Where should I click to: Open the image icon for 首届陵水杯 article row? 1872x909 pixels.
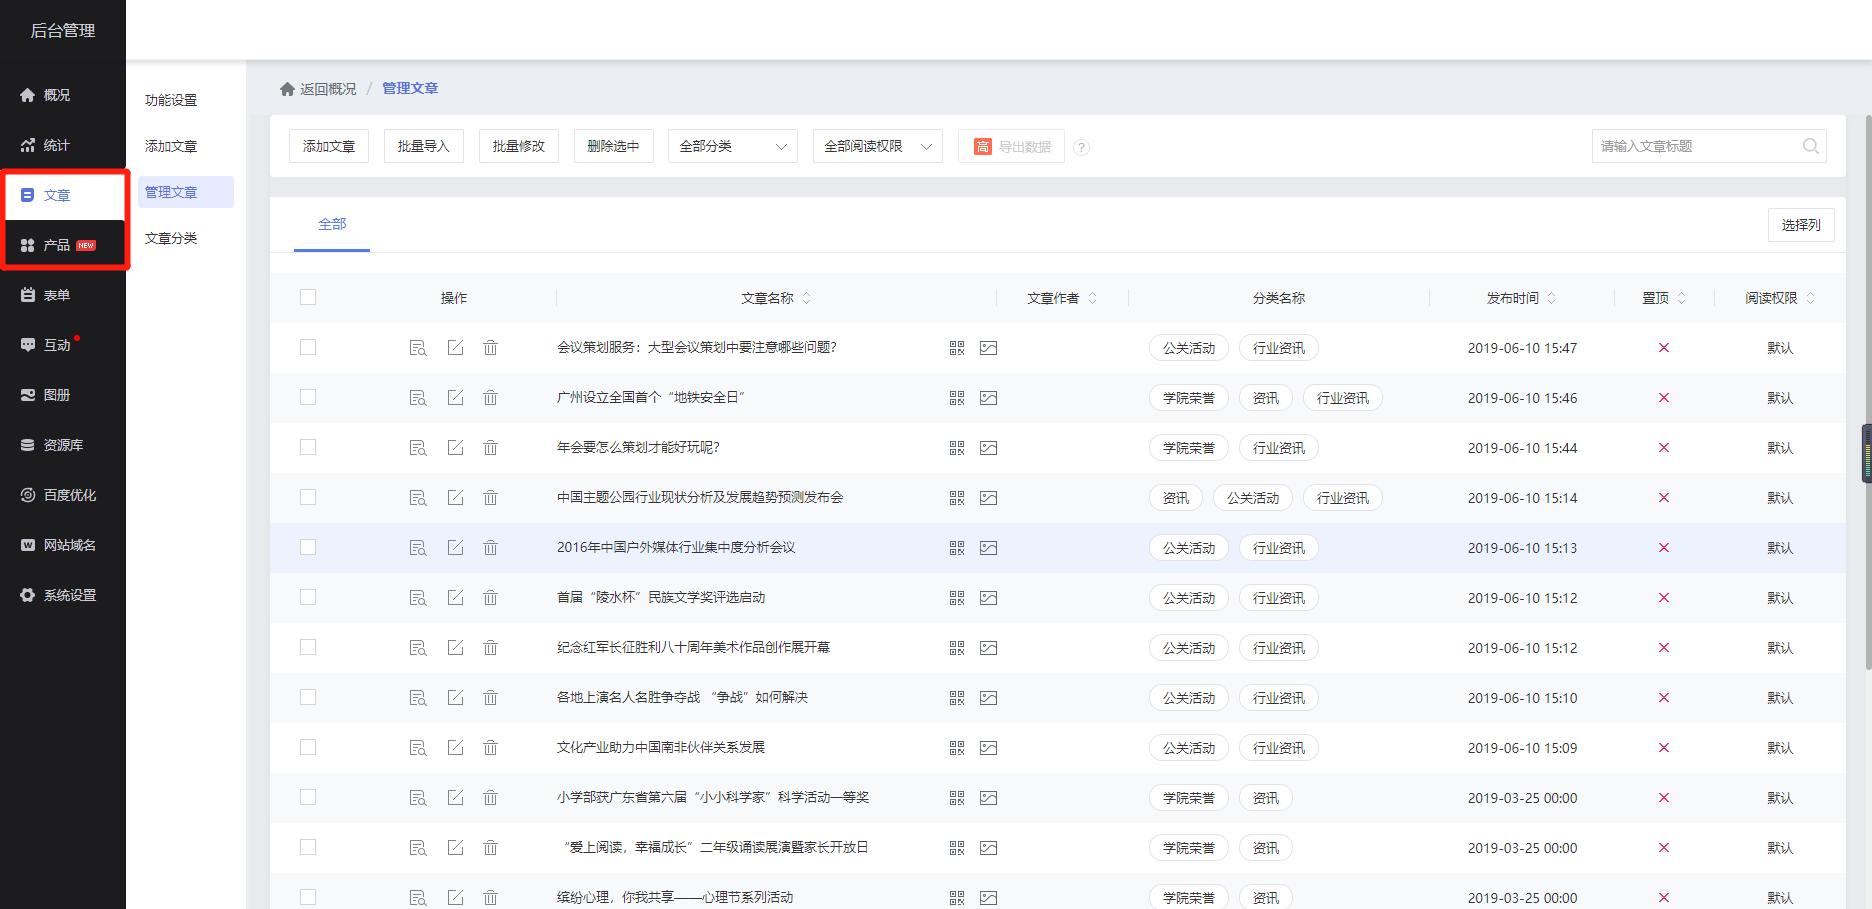click(x=988, y=597)
